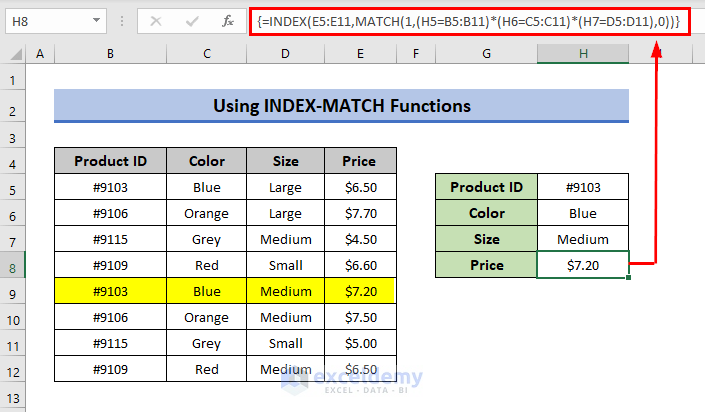The image size is (705, 412).
Task: Click the Enter formula checkmark icon
Action: pos(192,20)
